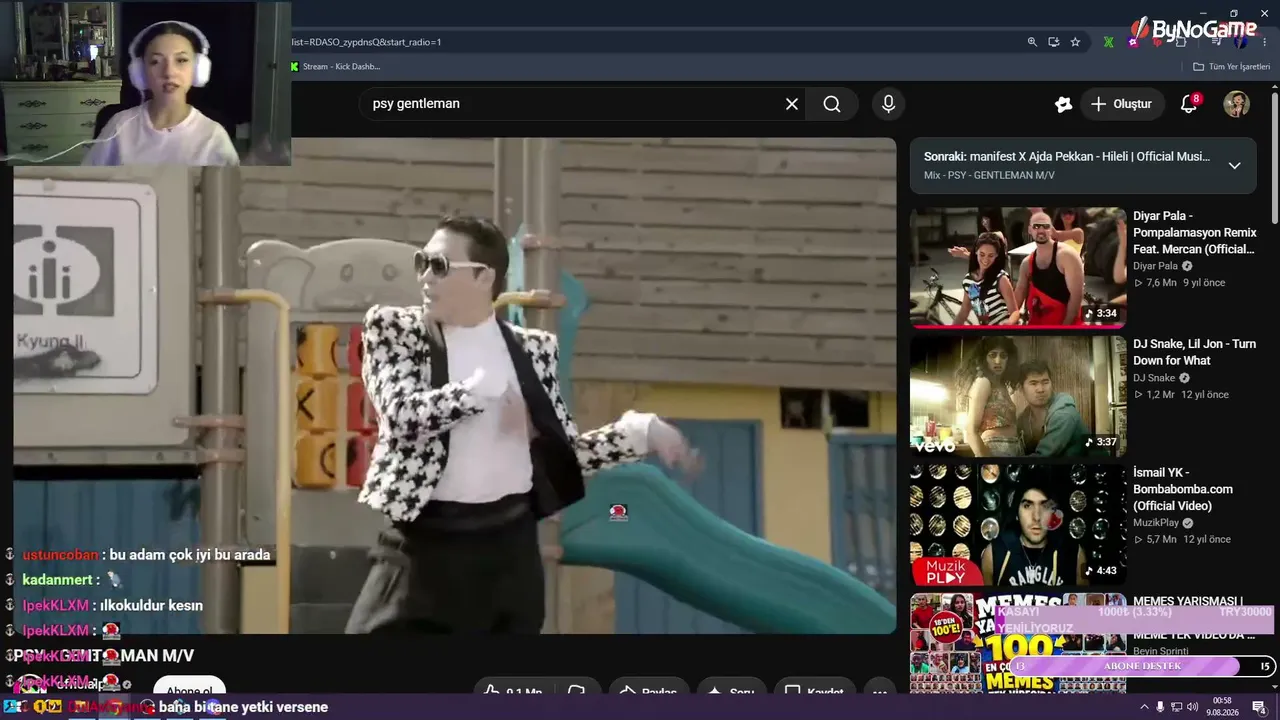This screenshot has height=720, width=1280.
Task: Open the MuzikPlay channel name
Action: pyautogui.click(x=1156, y=523)
